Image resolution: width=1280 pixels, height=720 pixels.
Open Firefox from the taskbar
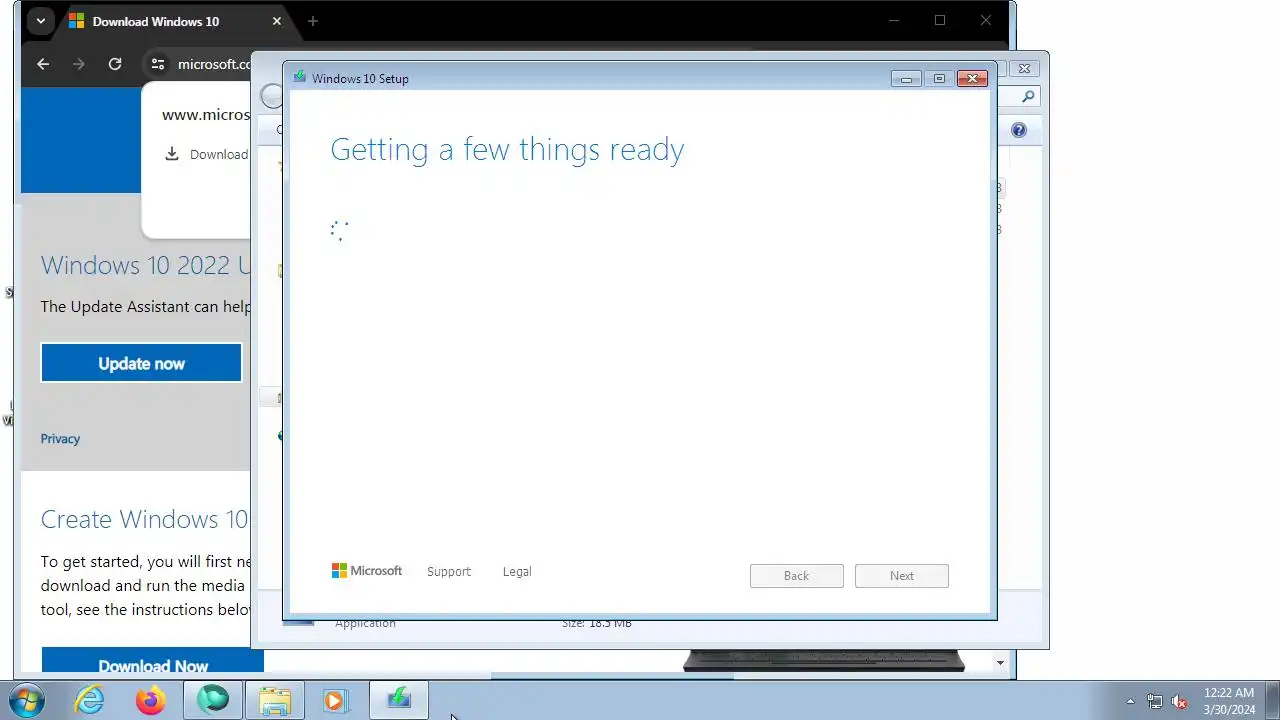(x=151, y=700)
